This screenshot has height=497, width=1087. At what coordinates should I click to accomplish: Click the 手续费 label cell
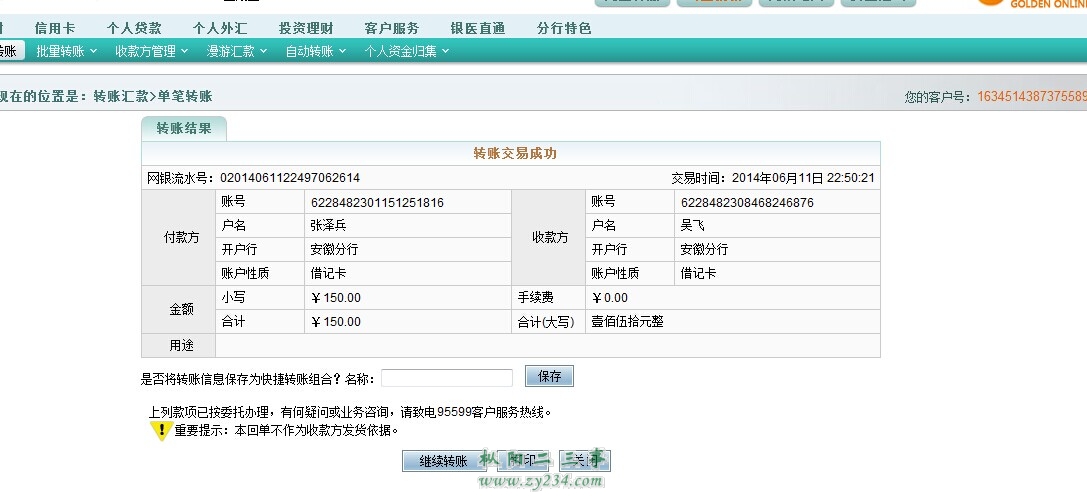pyautogui.click(x=548, y=297)
